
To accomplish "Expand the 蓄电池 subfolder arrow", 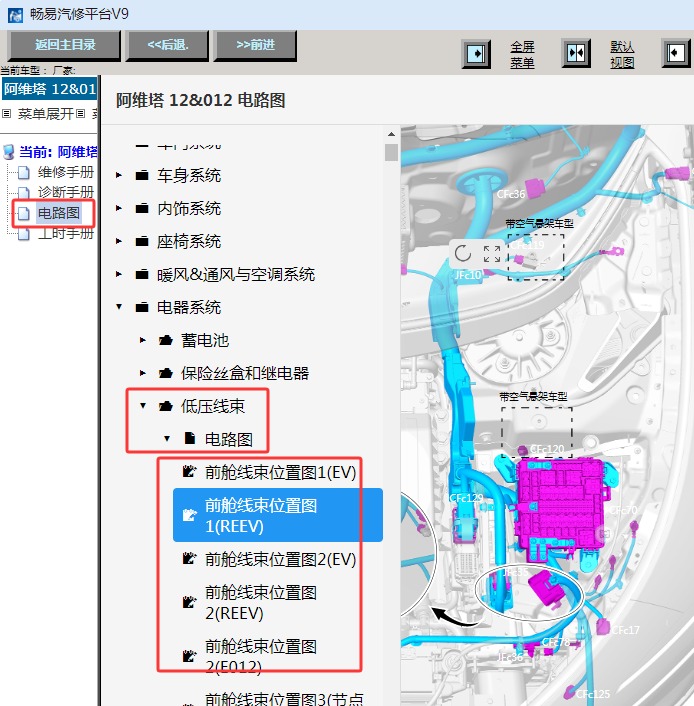I will click(142, 340).
